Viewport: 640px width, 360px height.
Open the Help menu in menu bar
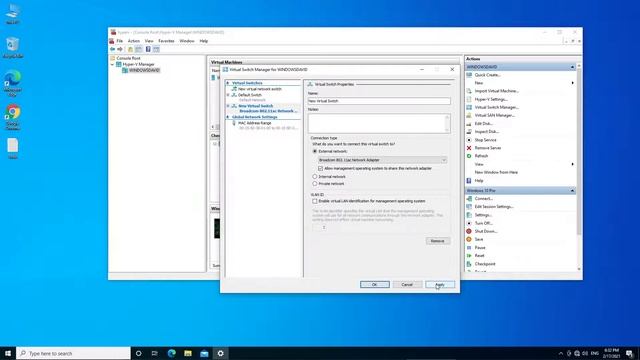pos(204,41)
